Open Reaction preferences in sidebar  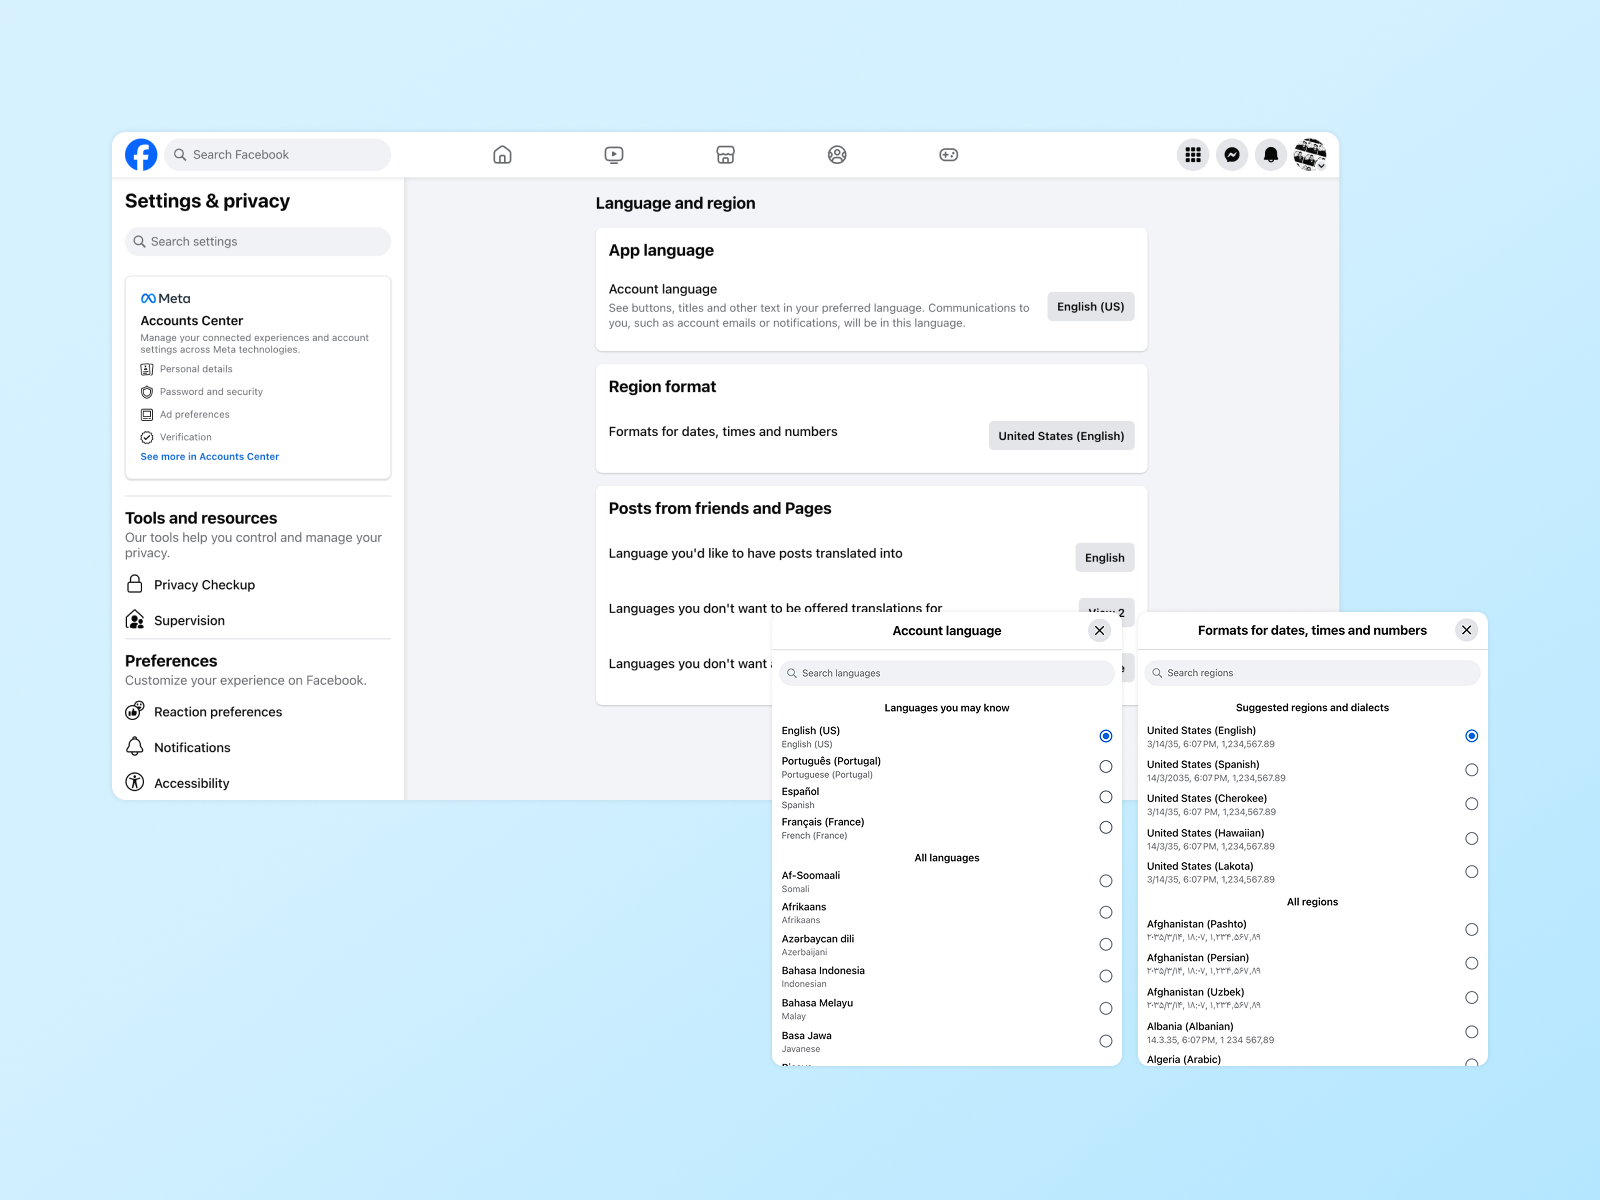point(218,712)
